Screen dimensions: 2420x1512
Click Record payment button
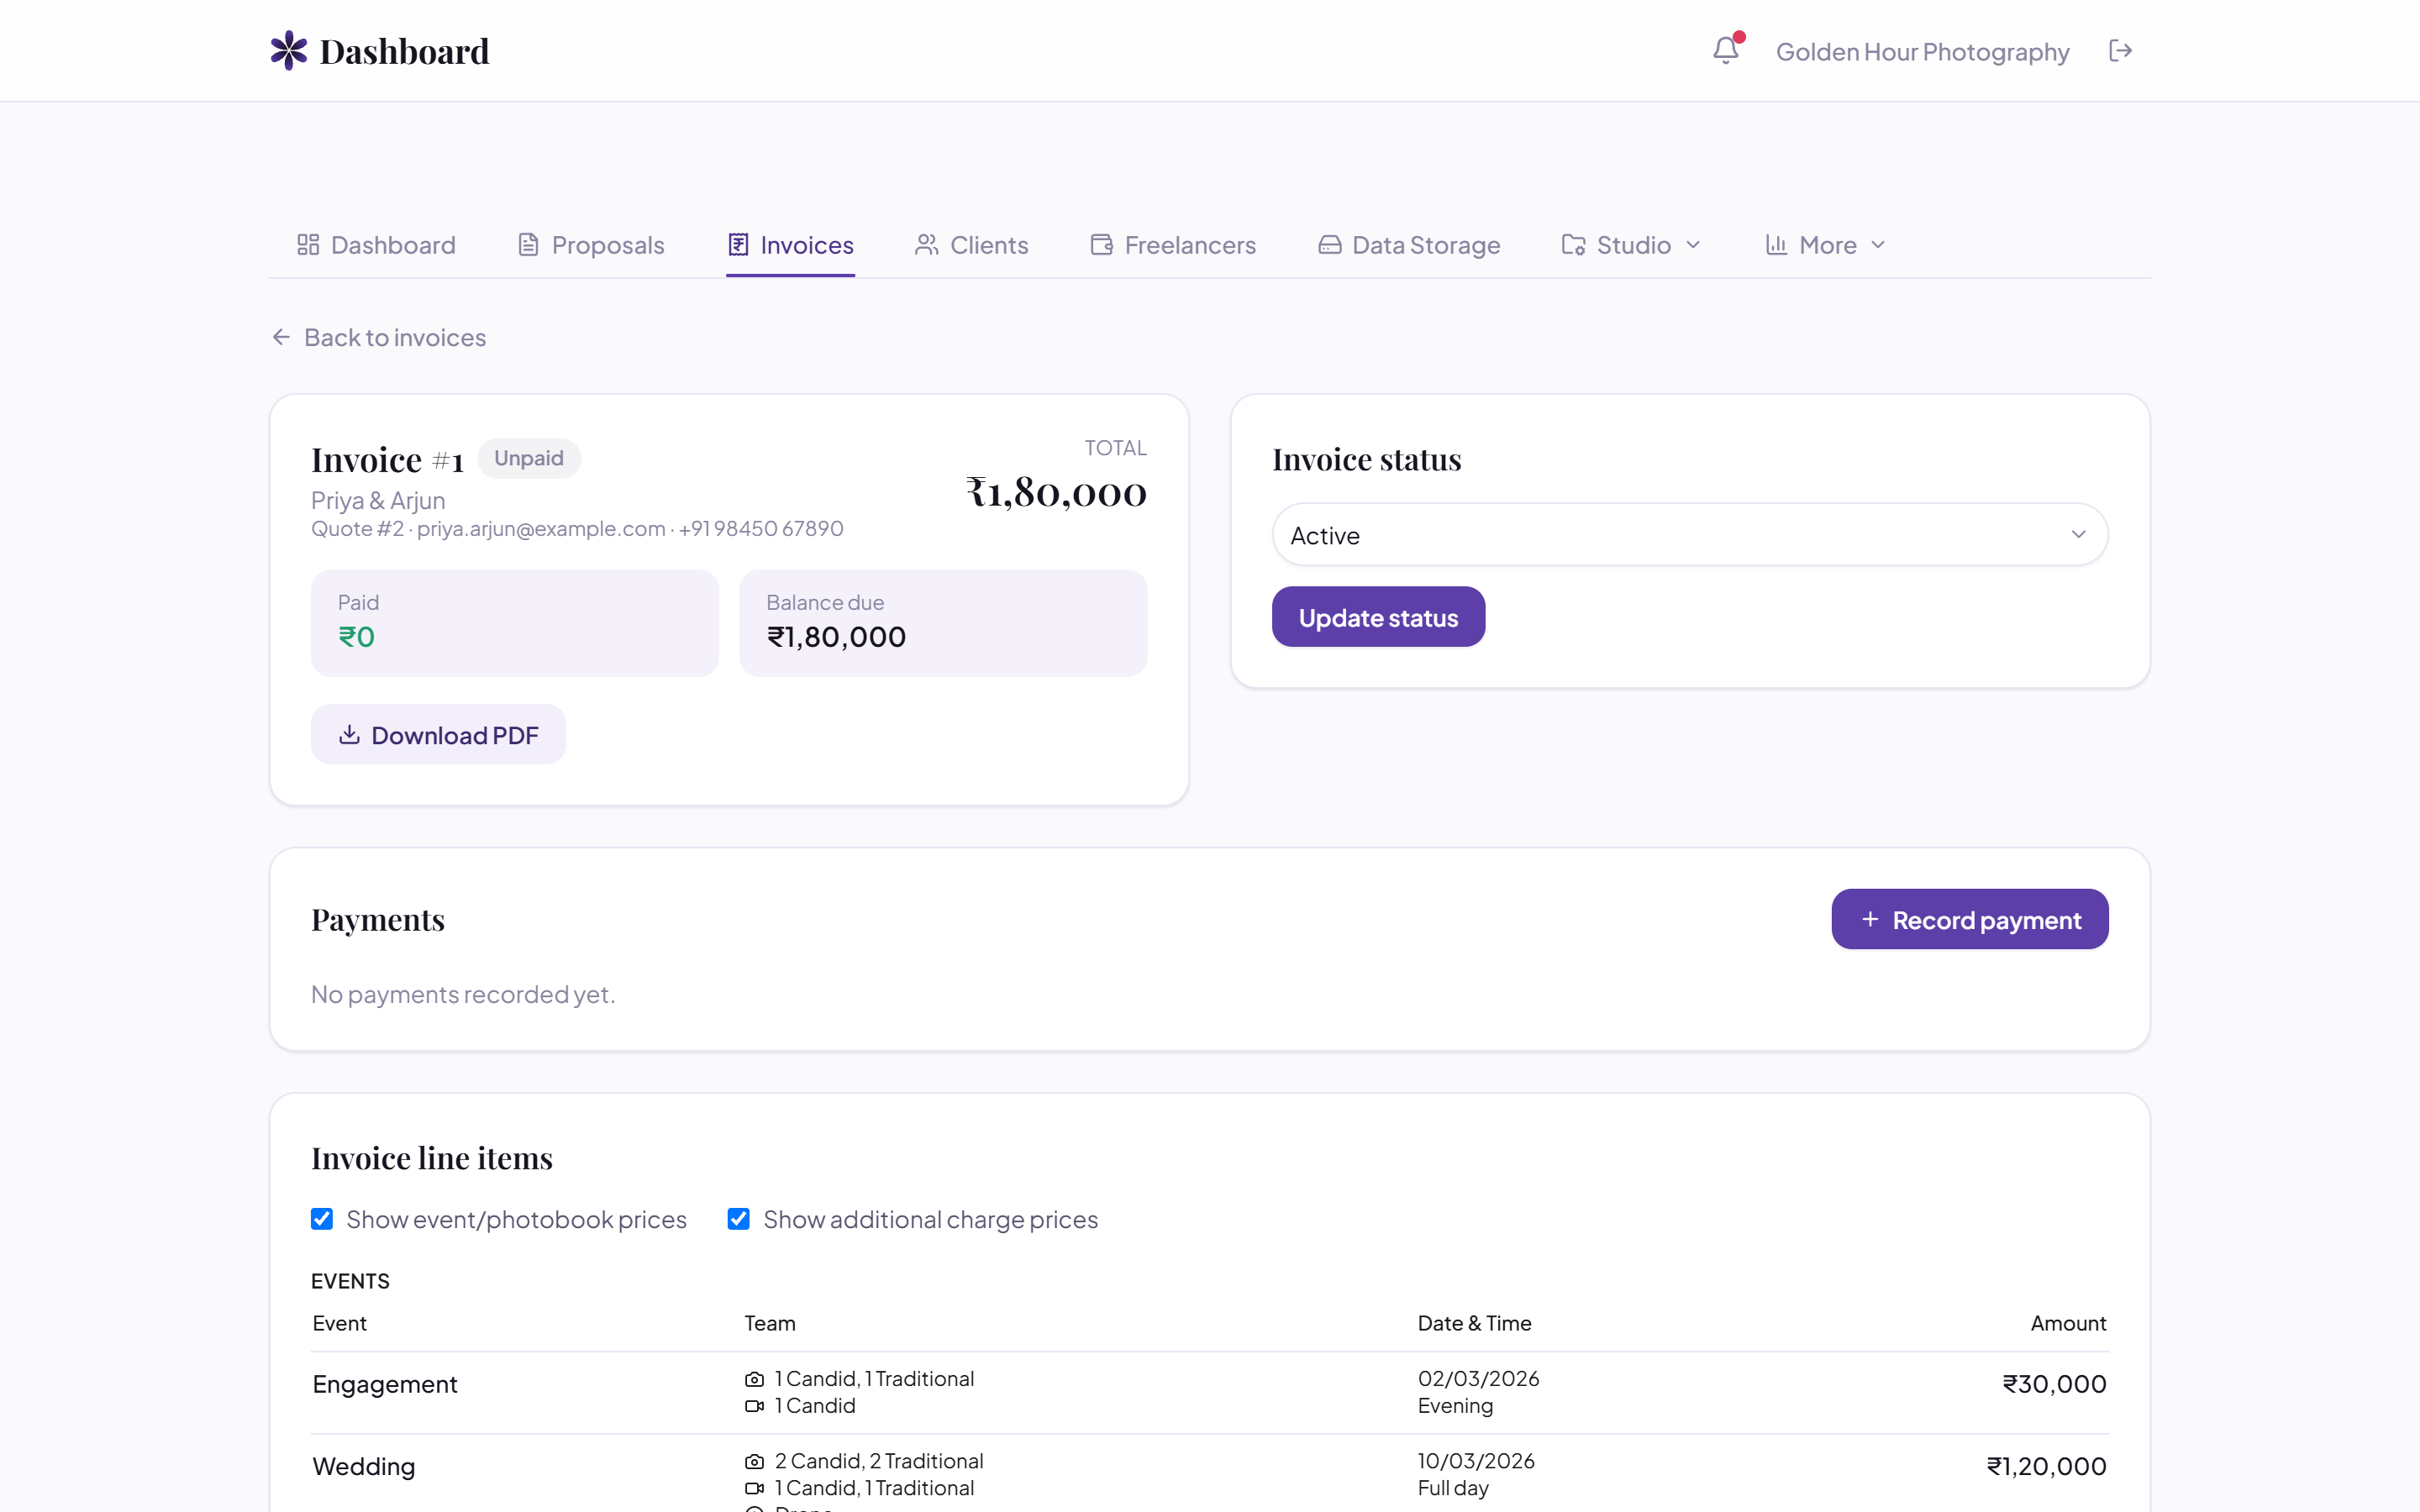pyautogui.click(x=1970, y=919)
